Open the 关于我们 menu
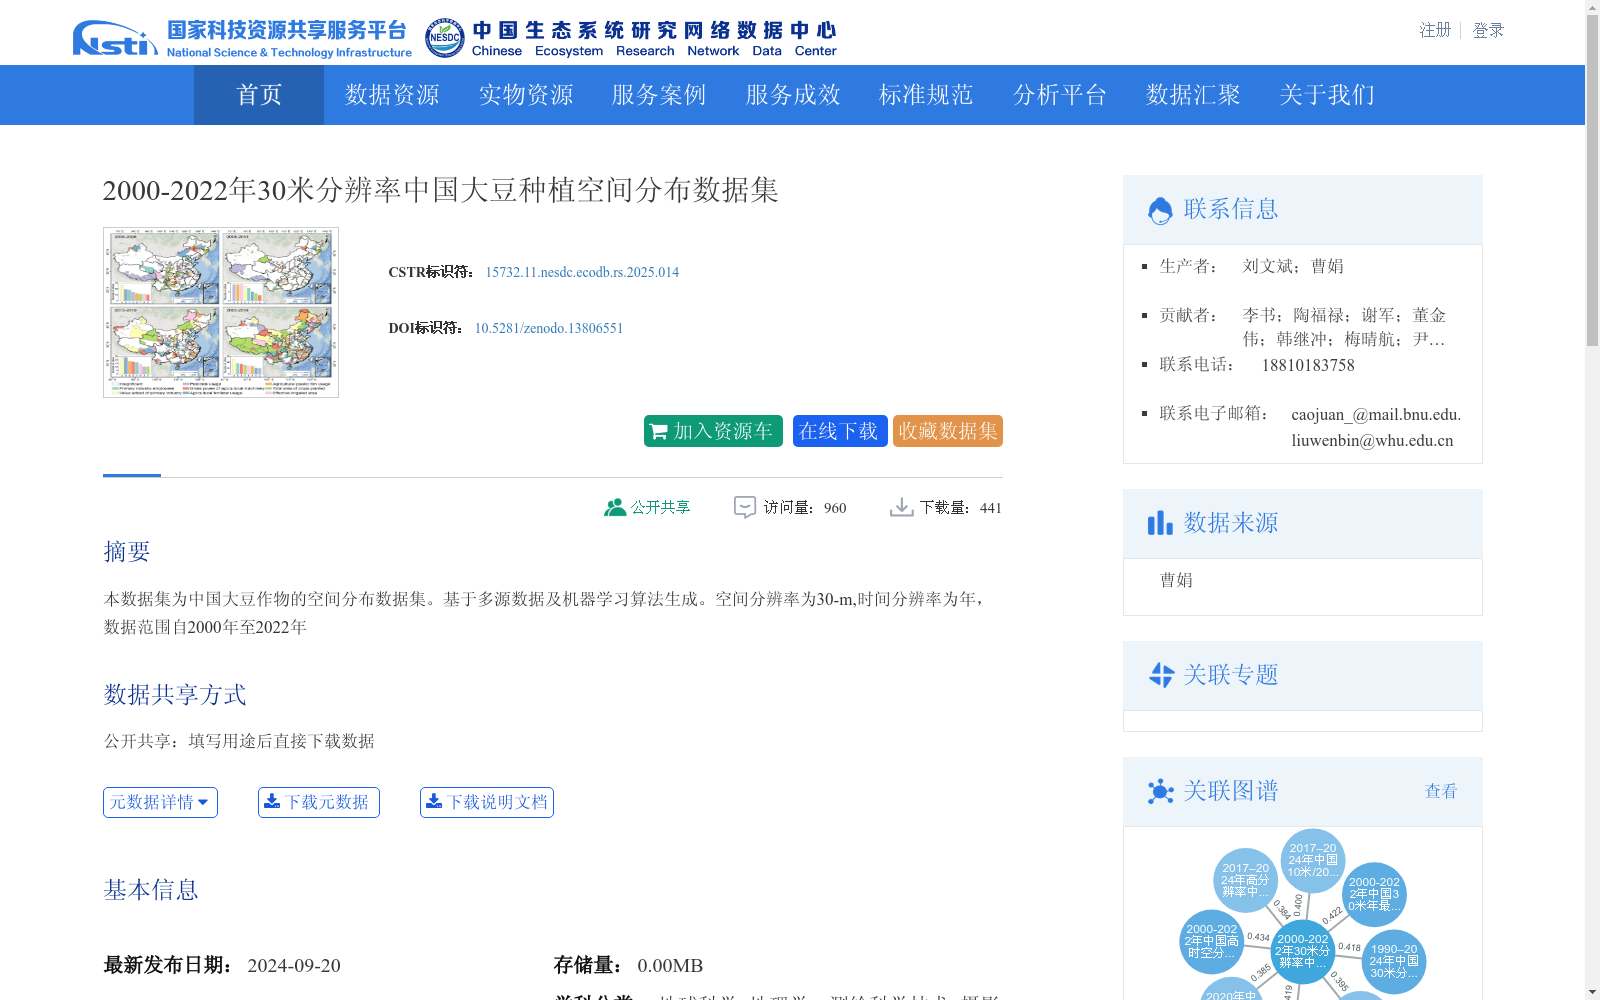This screenshot has height=1000, width=1600. pyautogui.click(x=1327, y=95)
